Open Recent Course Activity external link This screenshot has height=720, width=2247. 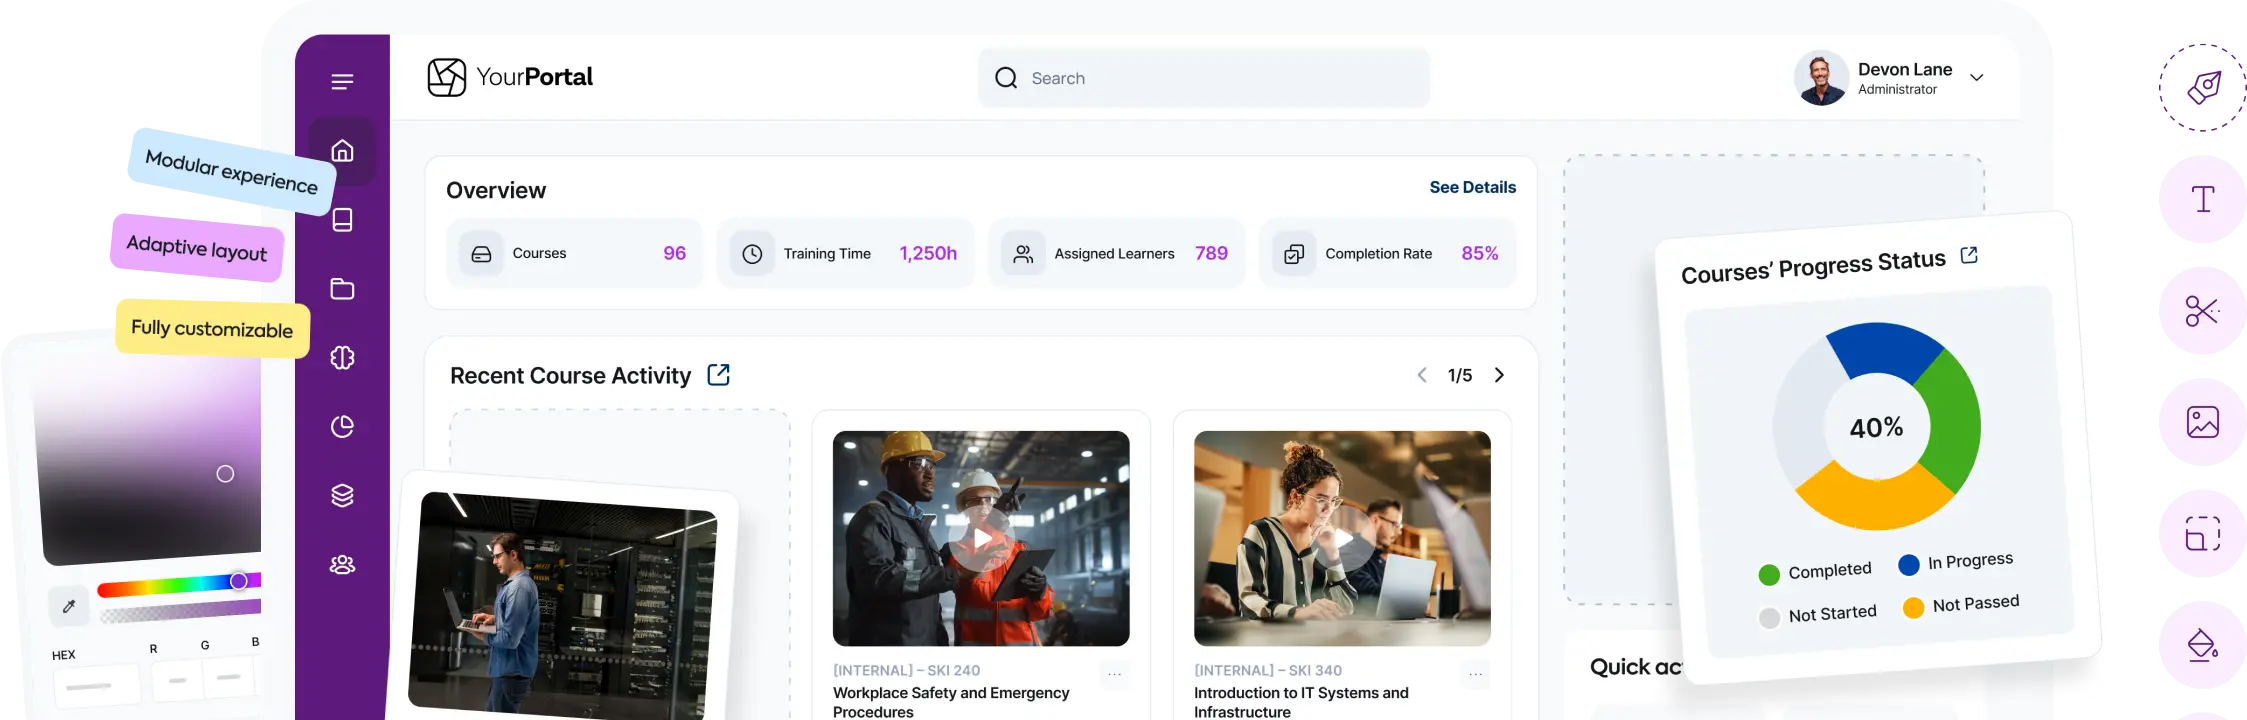tap(718, 375)
